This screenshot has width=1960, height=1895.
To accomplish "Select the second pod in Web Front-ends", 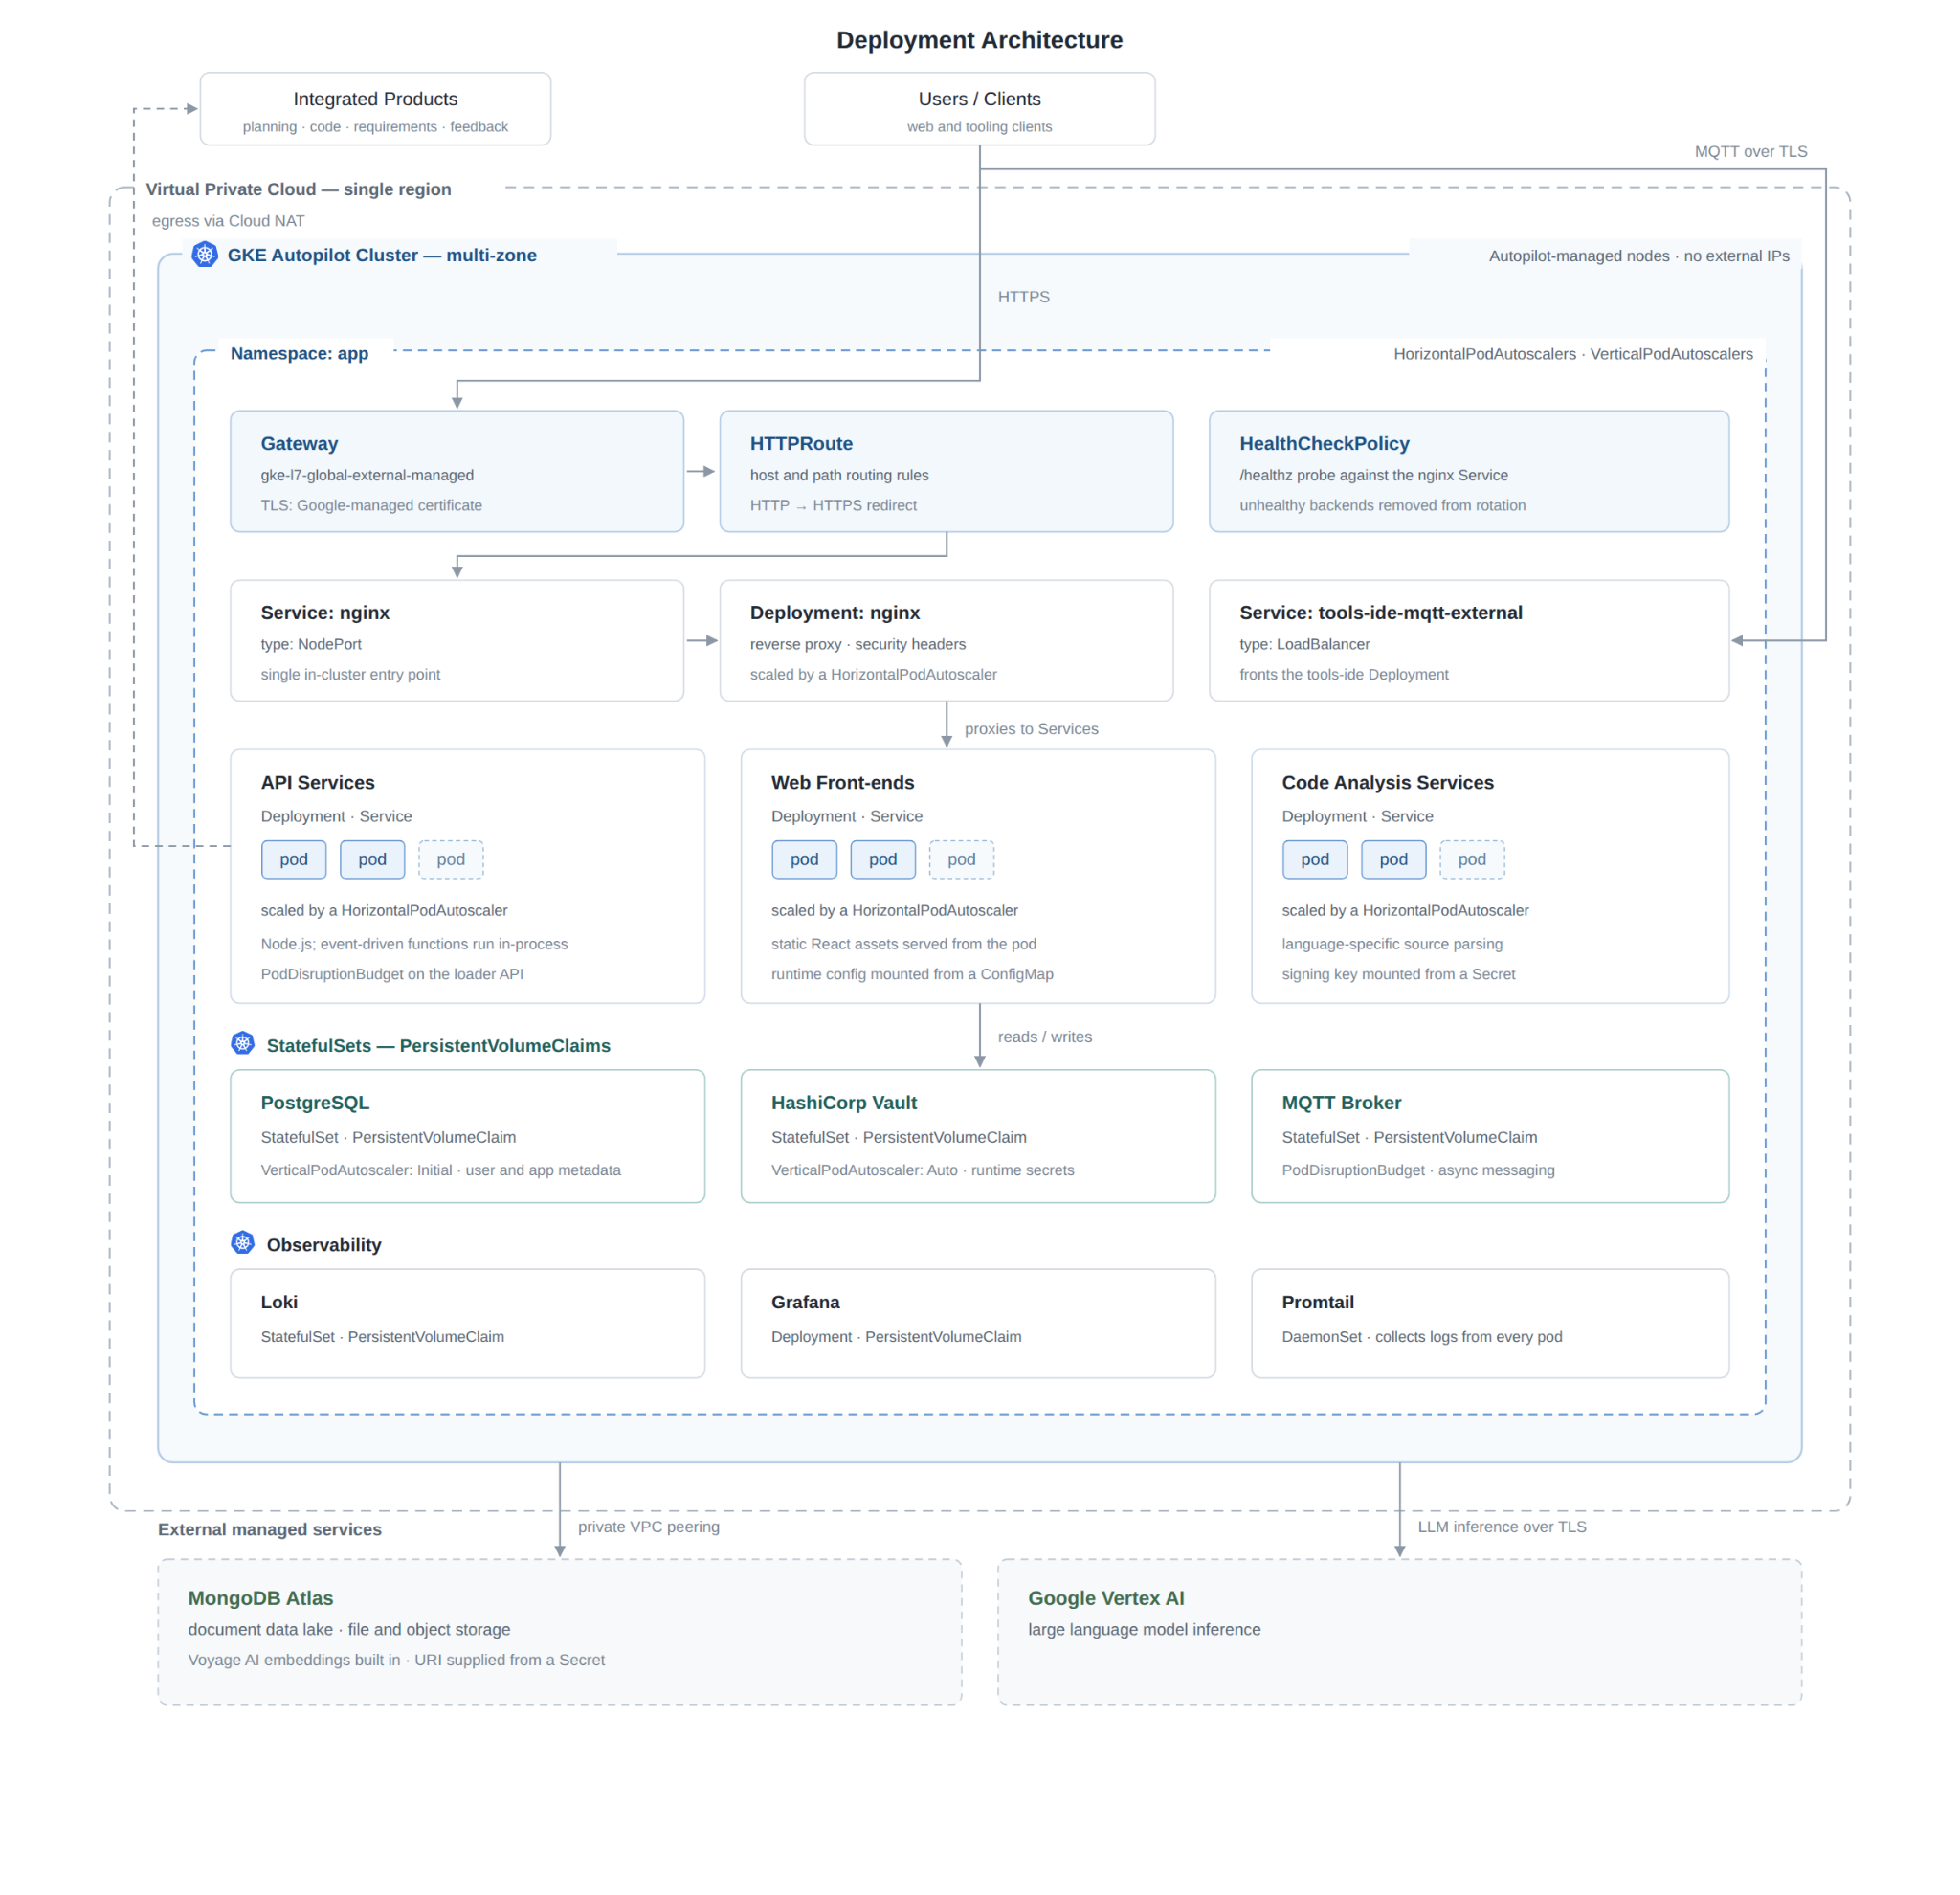I will pyautogui.click(x=883, y=859).
